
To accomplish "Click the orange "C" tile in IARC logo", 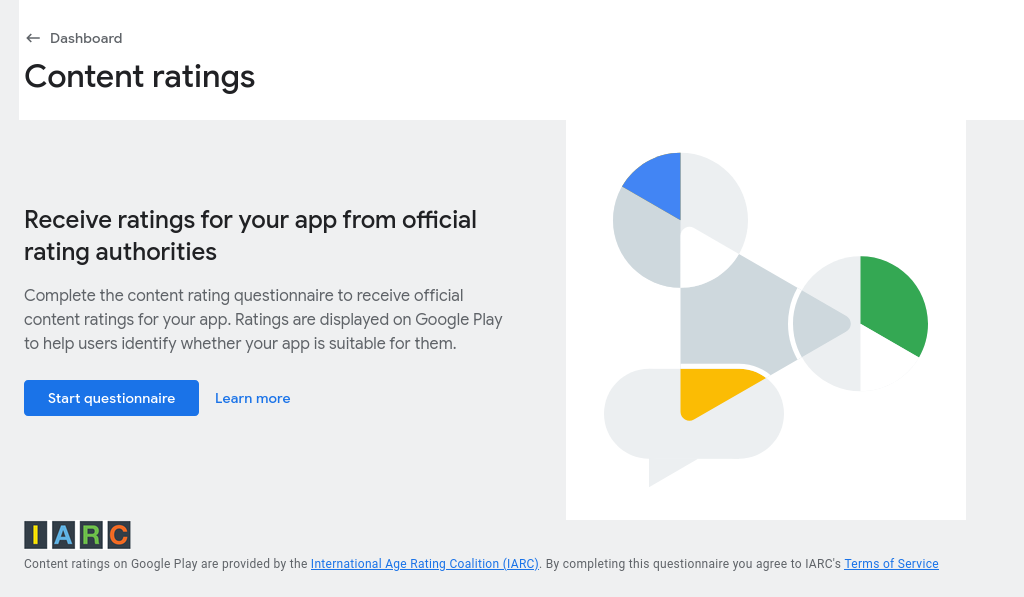I will tap(118, 535).
